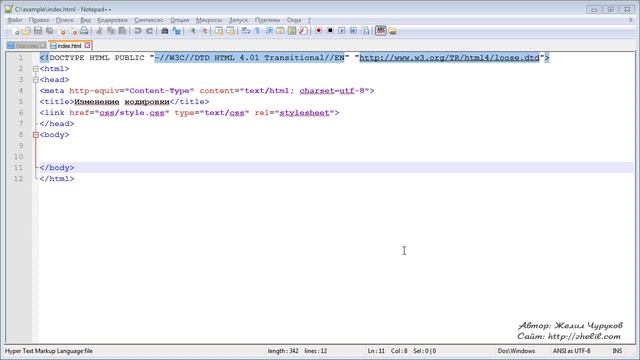
Task: Click 'length : 342' status bar entry
Action: 283,351
